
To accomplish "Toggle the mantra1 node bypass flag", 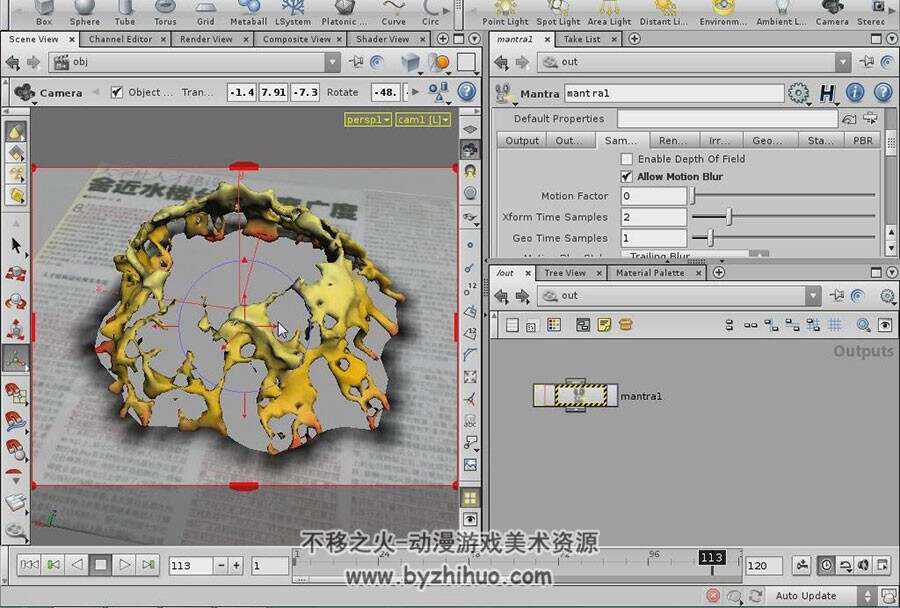I will [539, 396].
